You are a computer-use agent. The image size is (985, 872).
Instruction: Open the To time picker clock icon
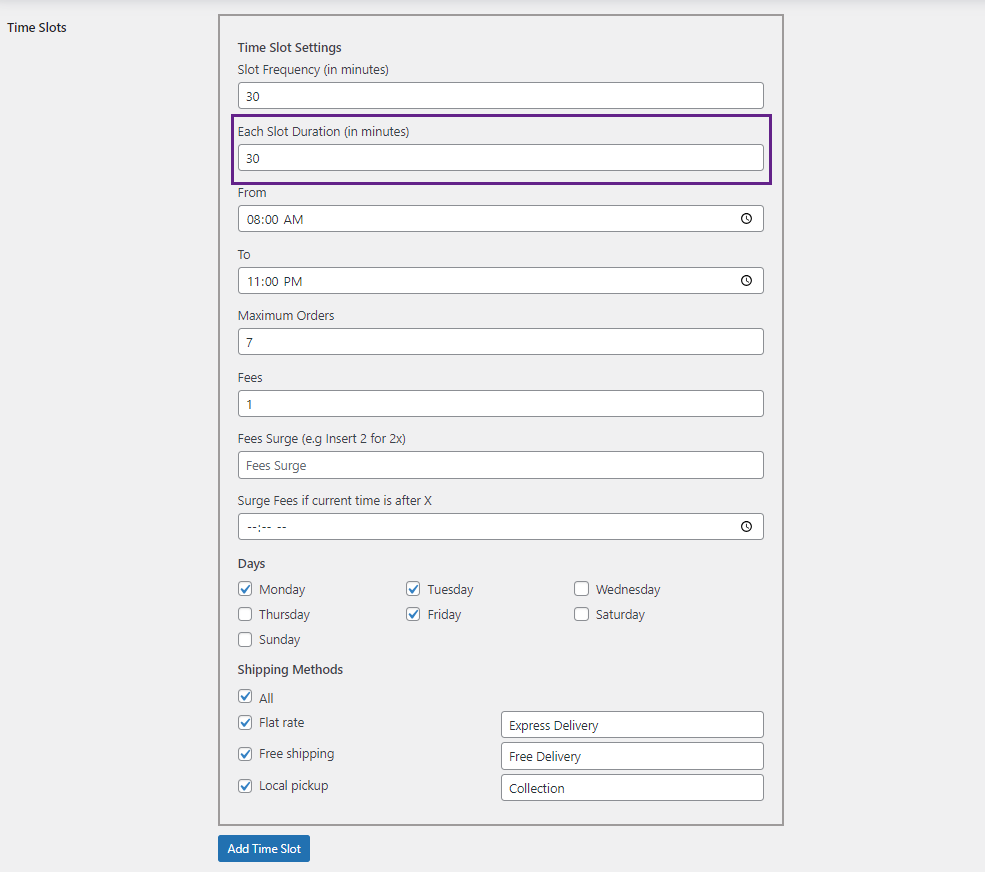[746, 281]
